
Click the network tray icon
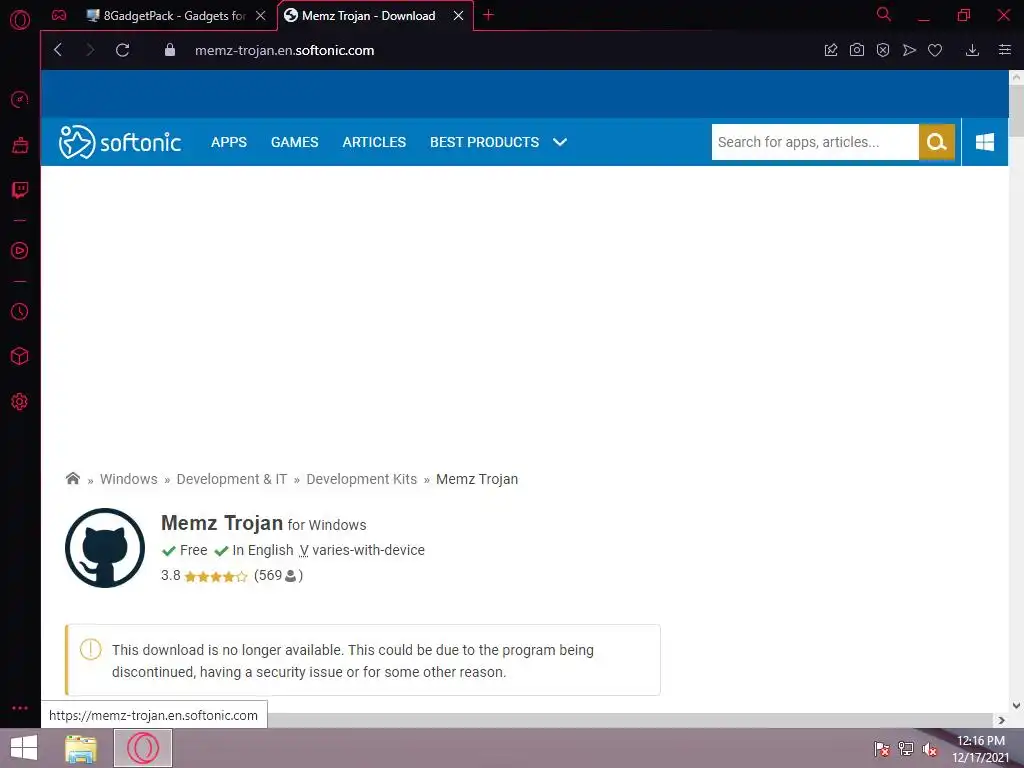(906, 748)
